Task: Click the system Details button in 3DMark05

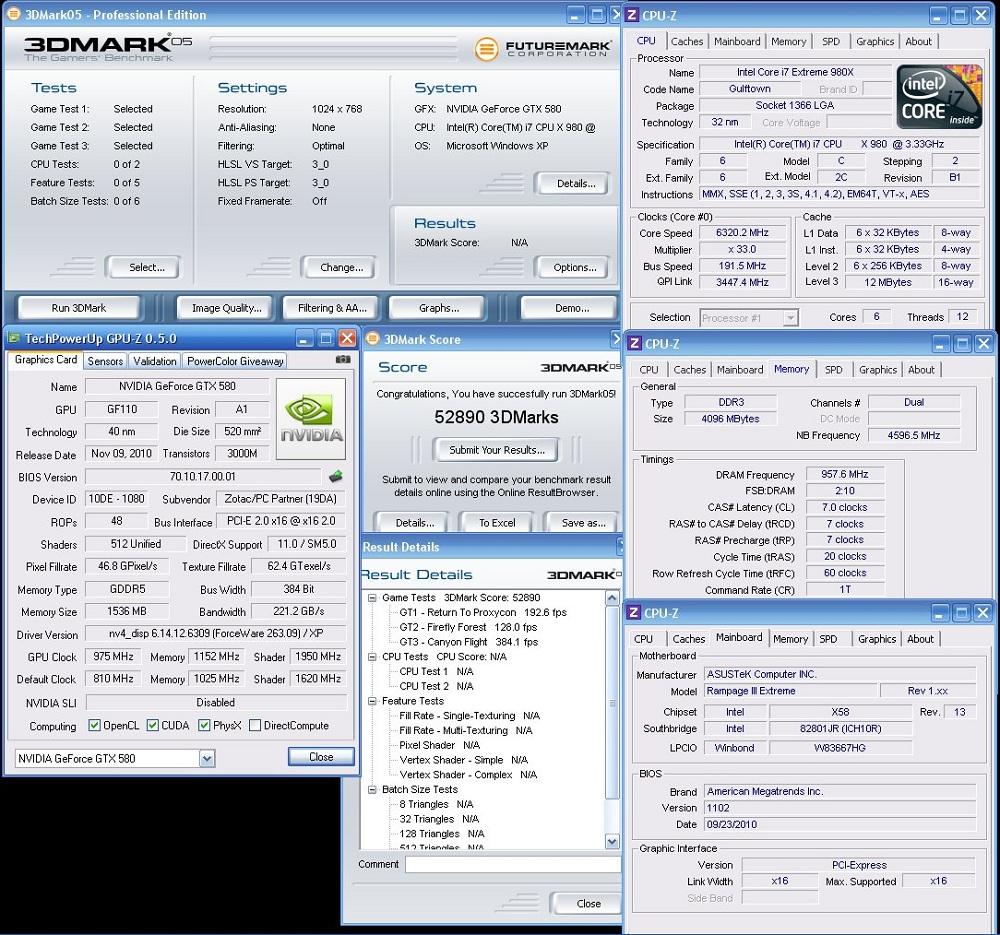Action: [x=575, y=183]
